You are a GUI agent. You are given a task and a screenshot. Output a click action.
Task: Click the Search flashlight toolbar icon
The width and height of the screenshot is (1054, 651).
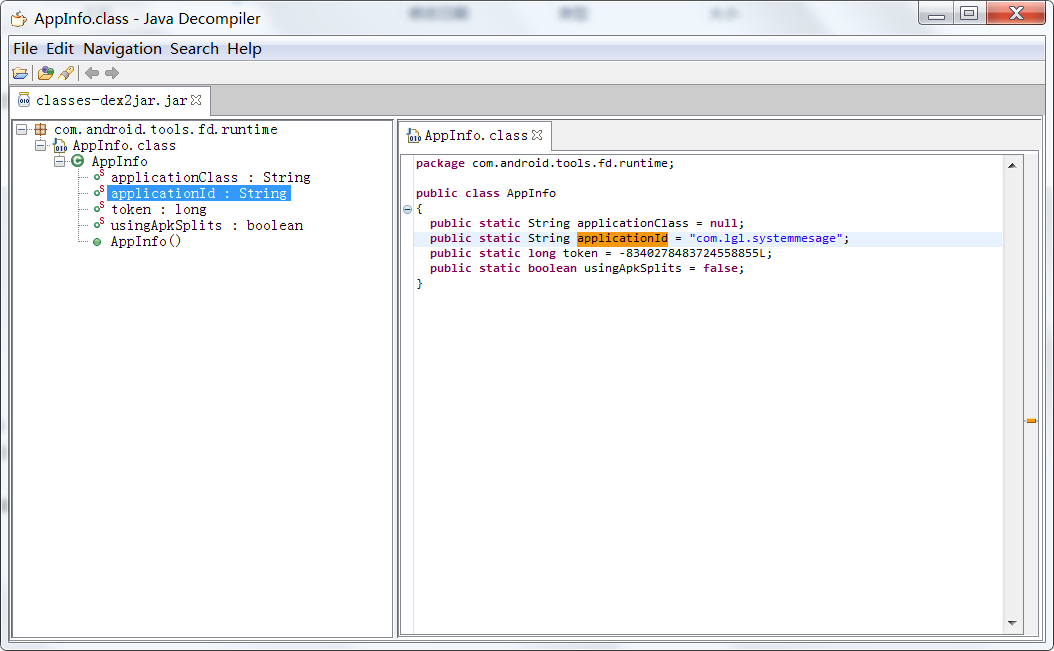66,73
